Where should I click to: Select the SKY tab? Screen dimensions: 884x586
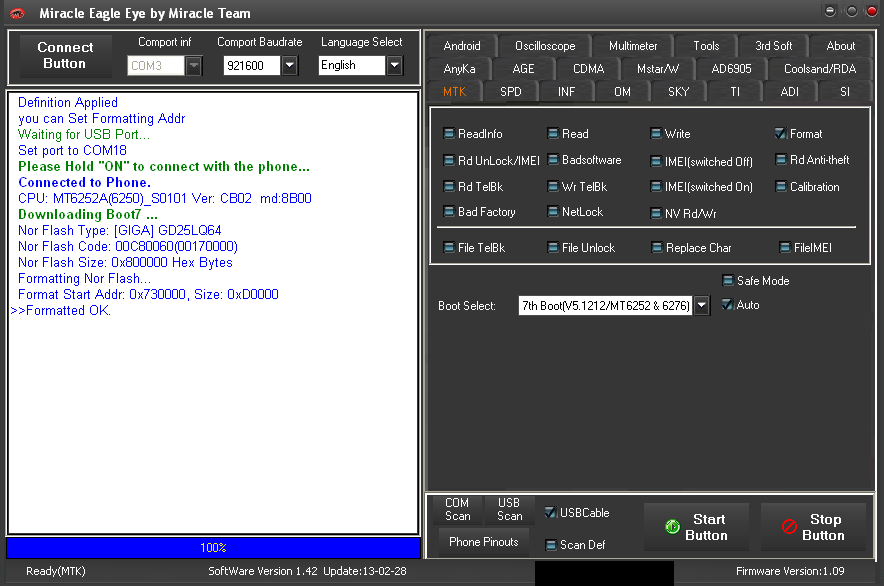(x=678, y=92)
